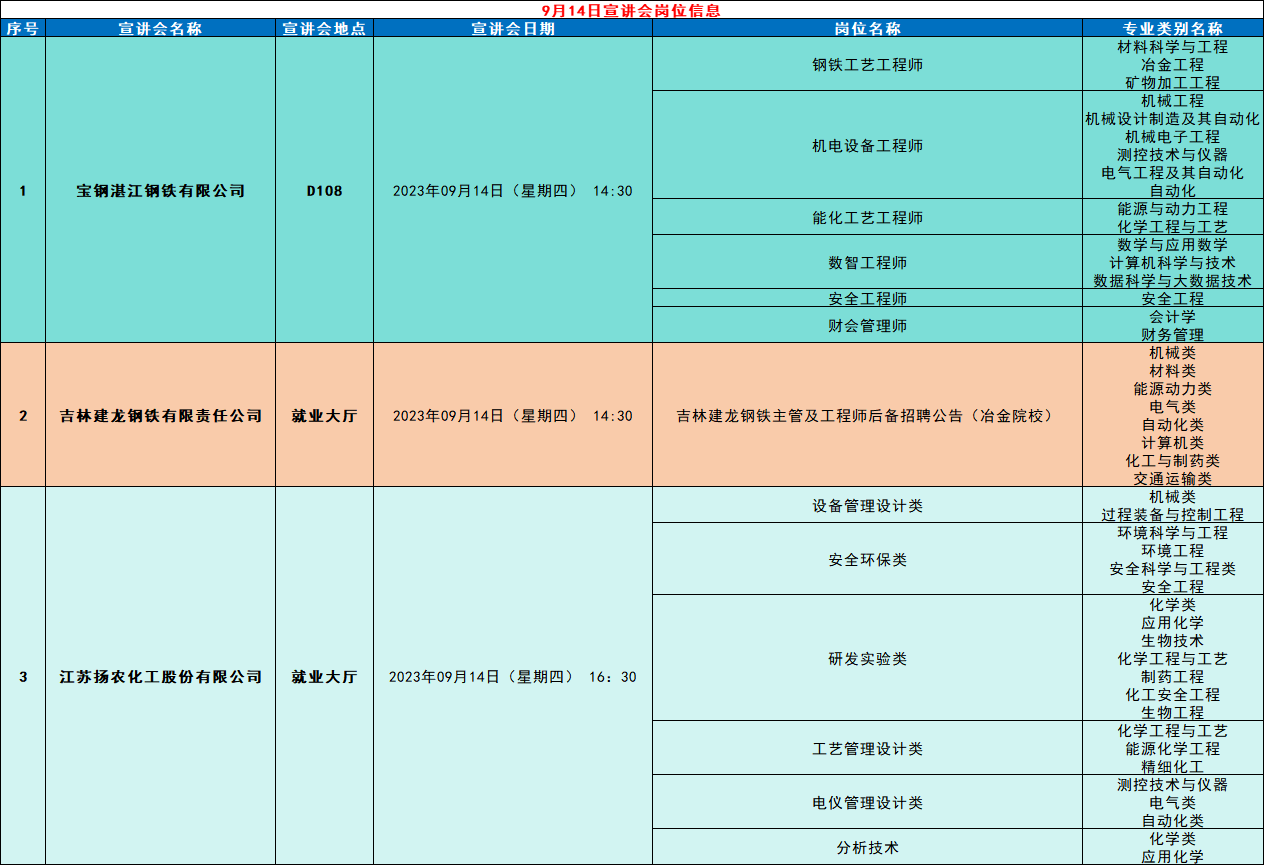Viewport: 1264px width, 865px height.
Task: Click the D108 location cell
Action: click(324, 191)
